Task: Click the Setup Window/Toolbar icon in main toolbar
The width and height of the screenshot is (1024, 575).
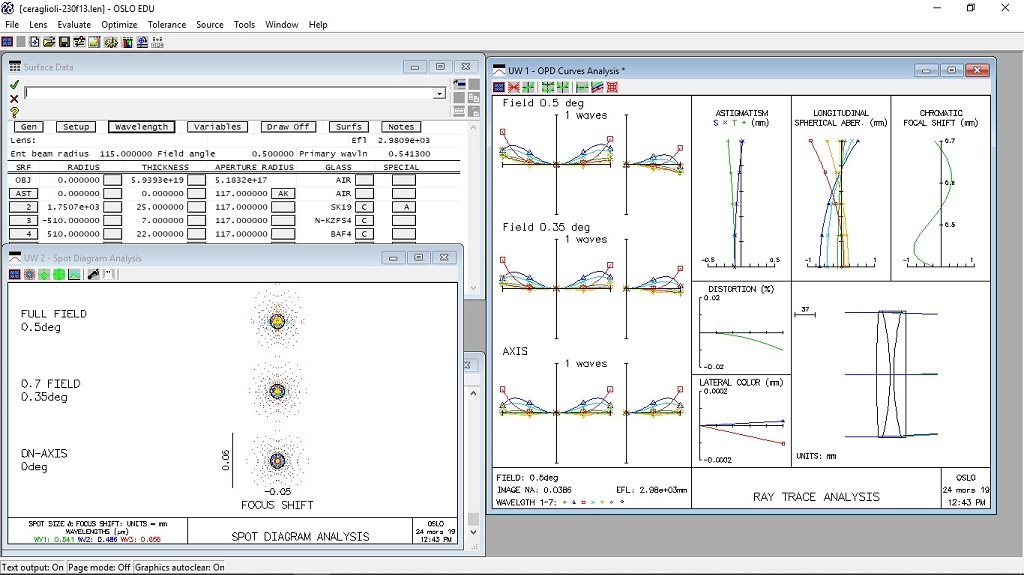Action: [7, 42]
